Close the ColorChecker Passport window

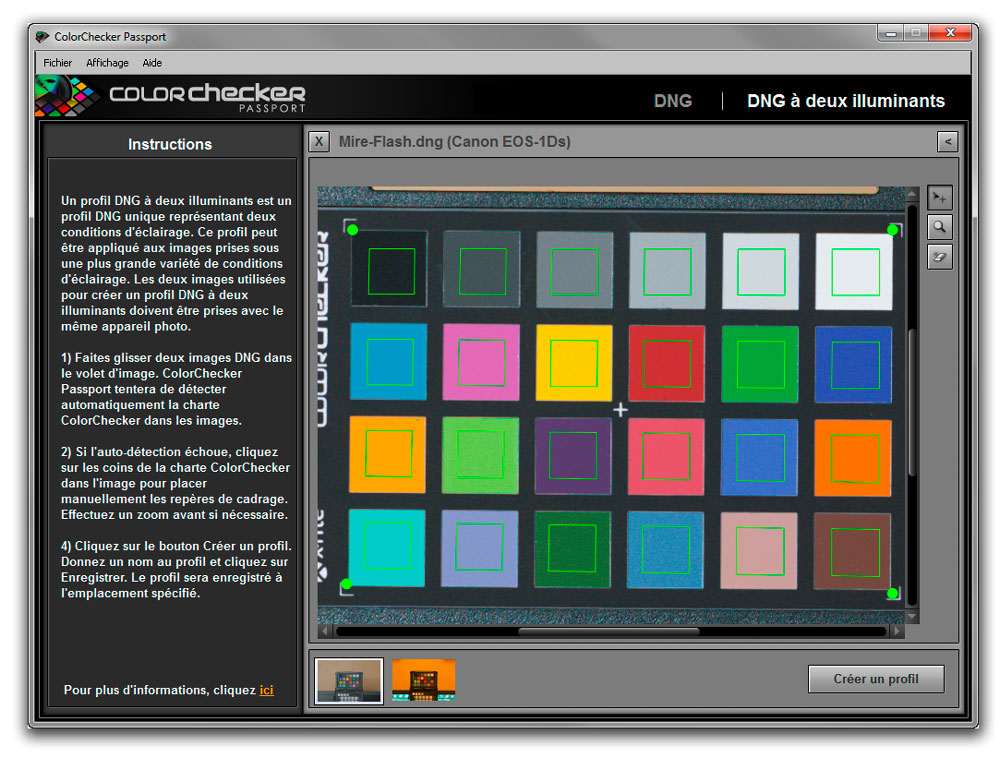point(950,33)
